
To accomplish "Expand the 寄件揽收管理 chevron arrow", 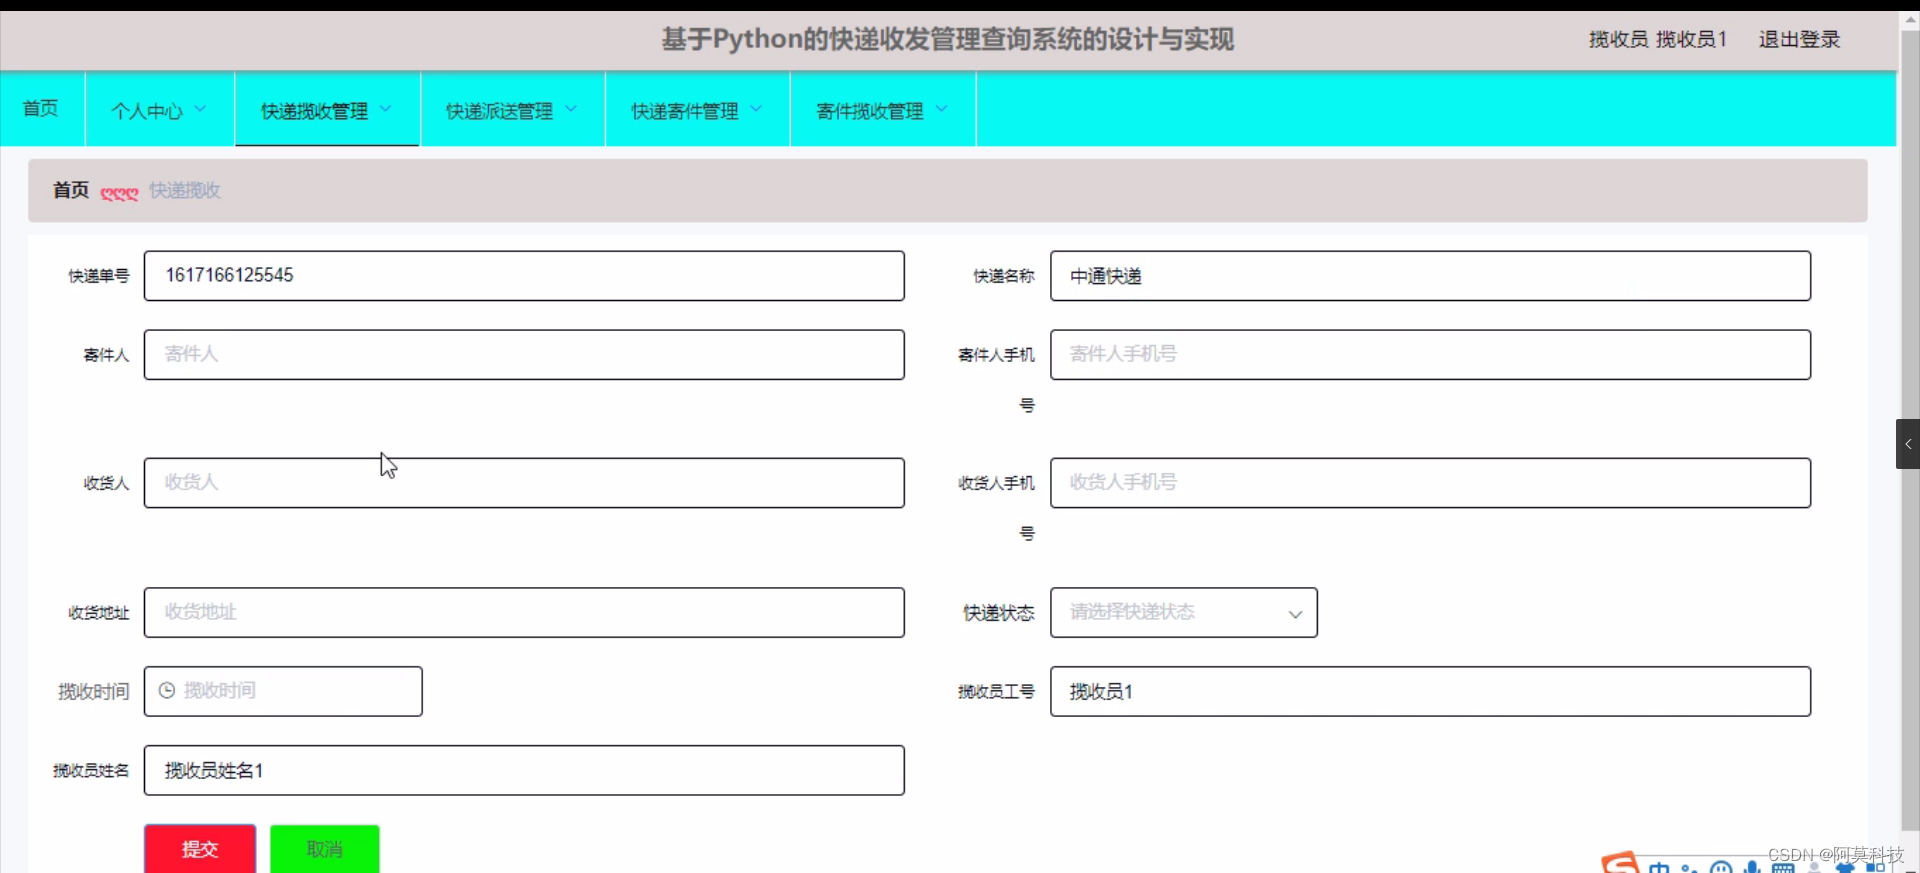I will pos(941,109).
